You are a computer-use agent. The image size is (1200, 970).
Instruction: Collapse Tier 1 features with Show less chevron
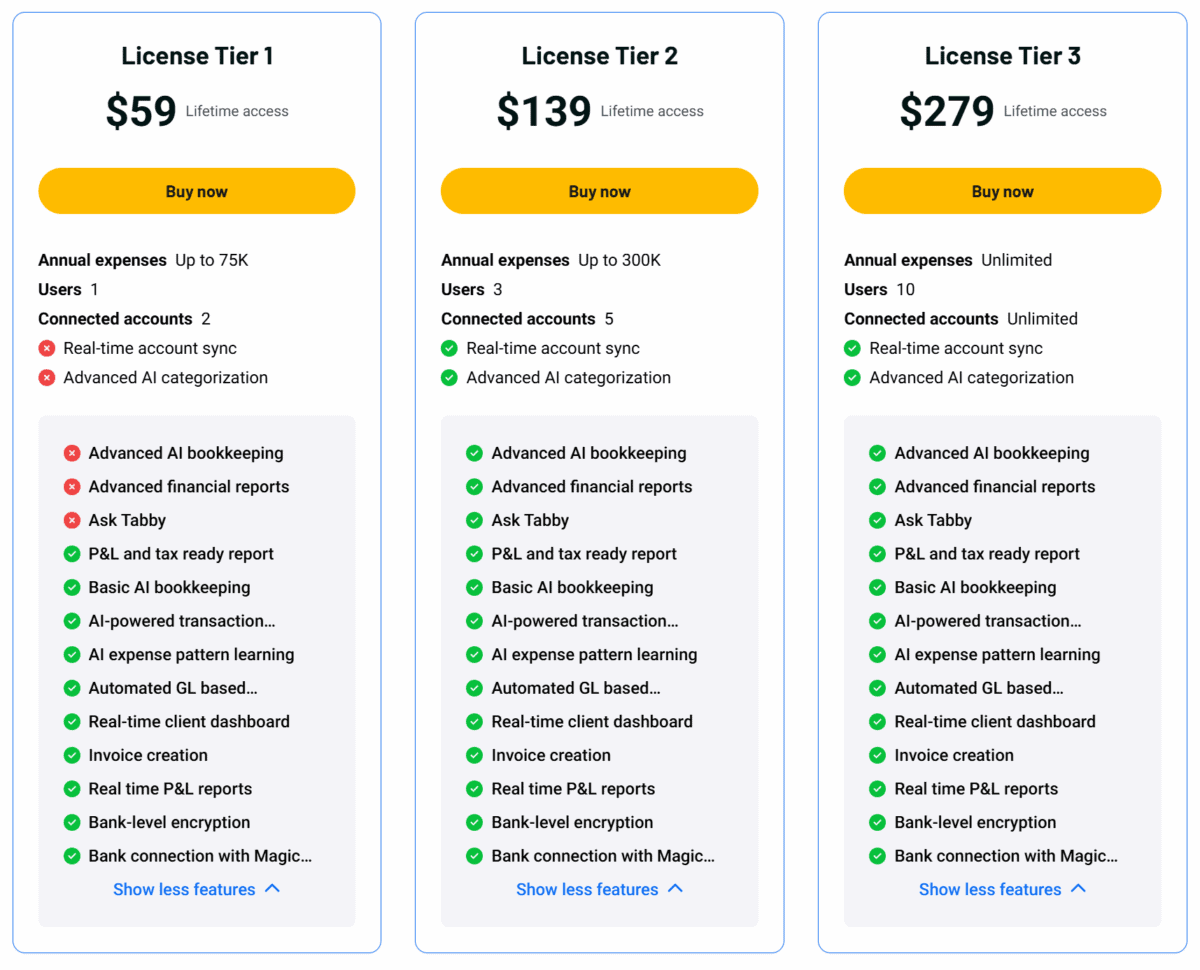coord(273,889)
